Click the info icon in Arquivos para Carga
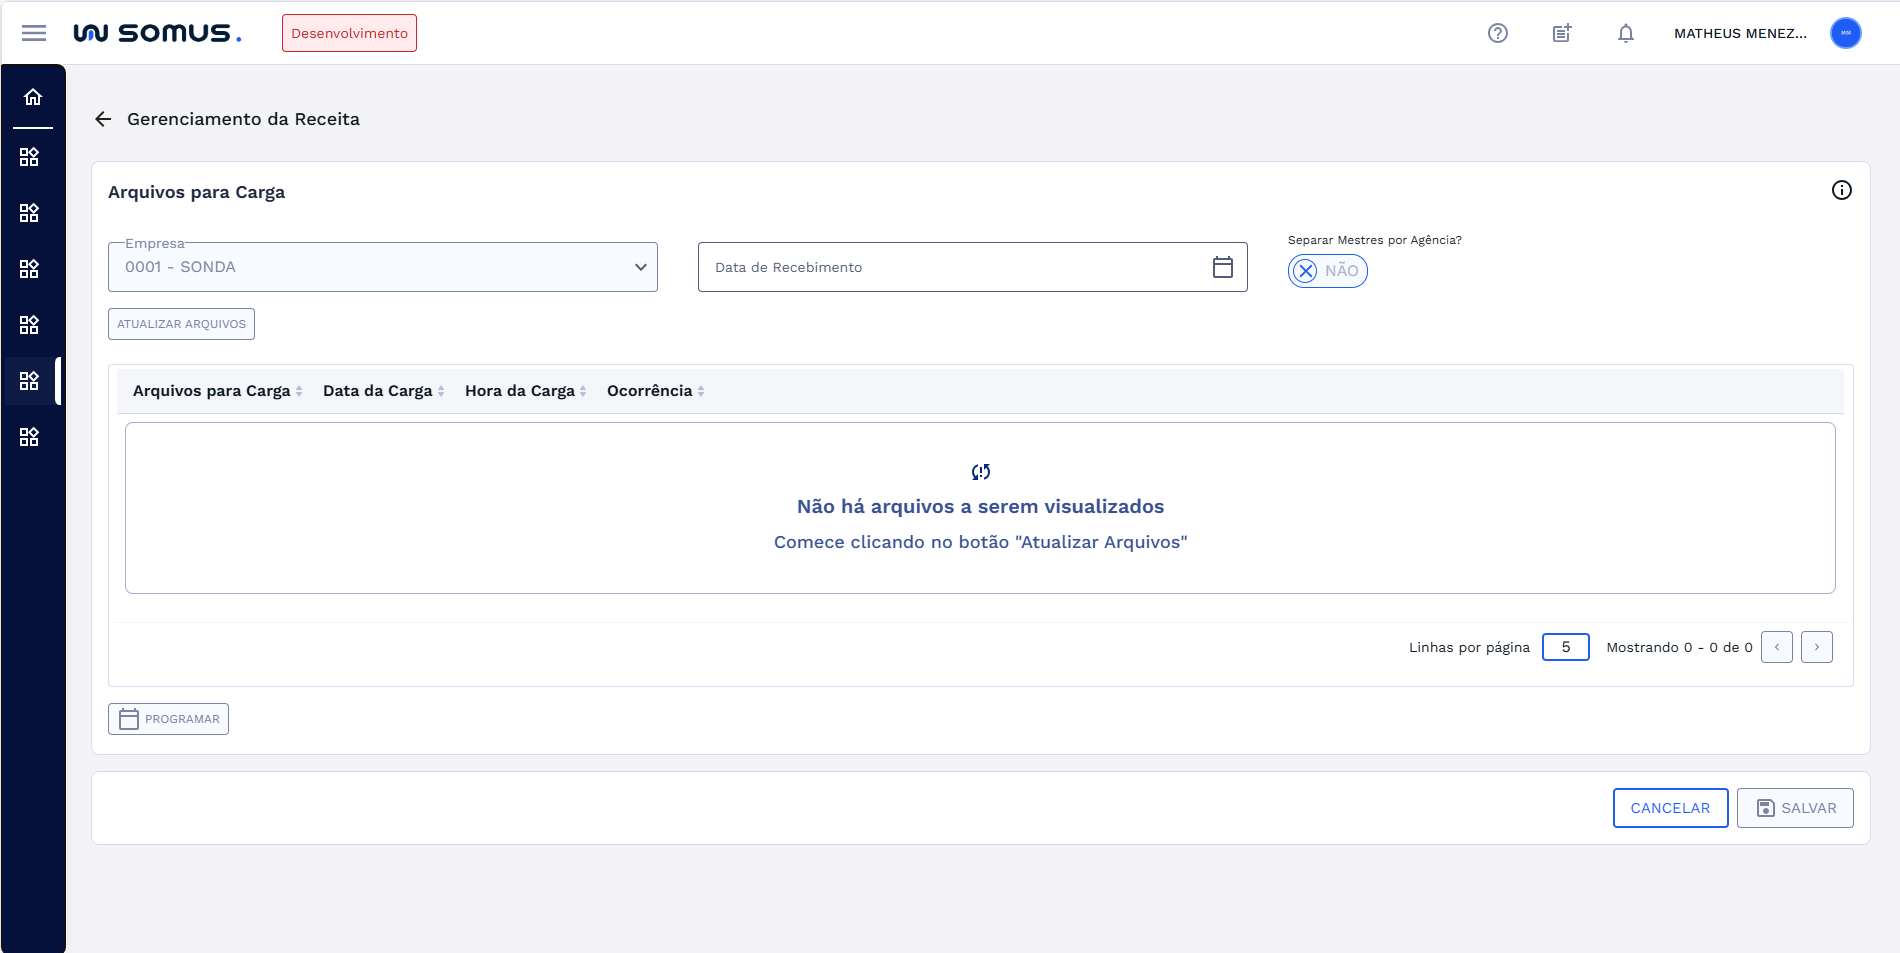1900x953 pixels. tap(1841, 190)
